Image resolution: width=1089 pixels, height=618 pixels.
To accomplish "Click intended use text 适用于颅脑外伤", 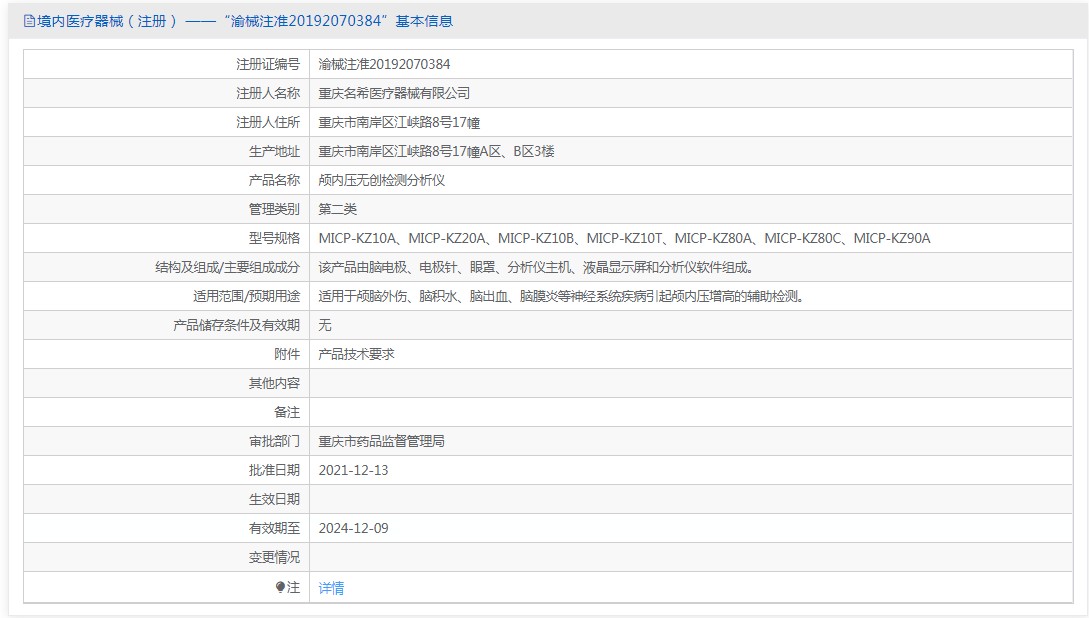I will 561,297.
